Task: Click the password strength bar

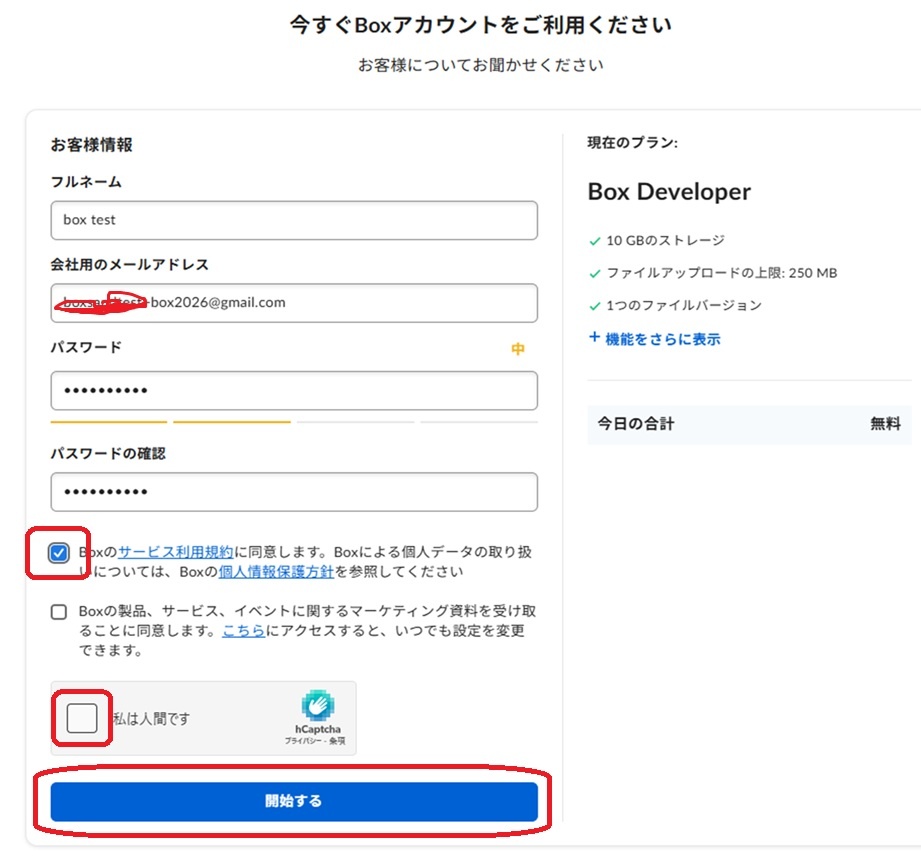Action: [294, 422]
